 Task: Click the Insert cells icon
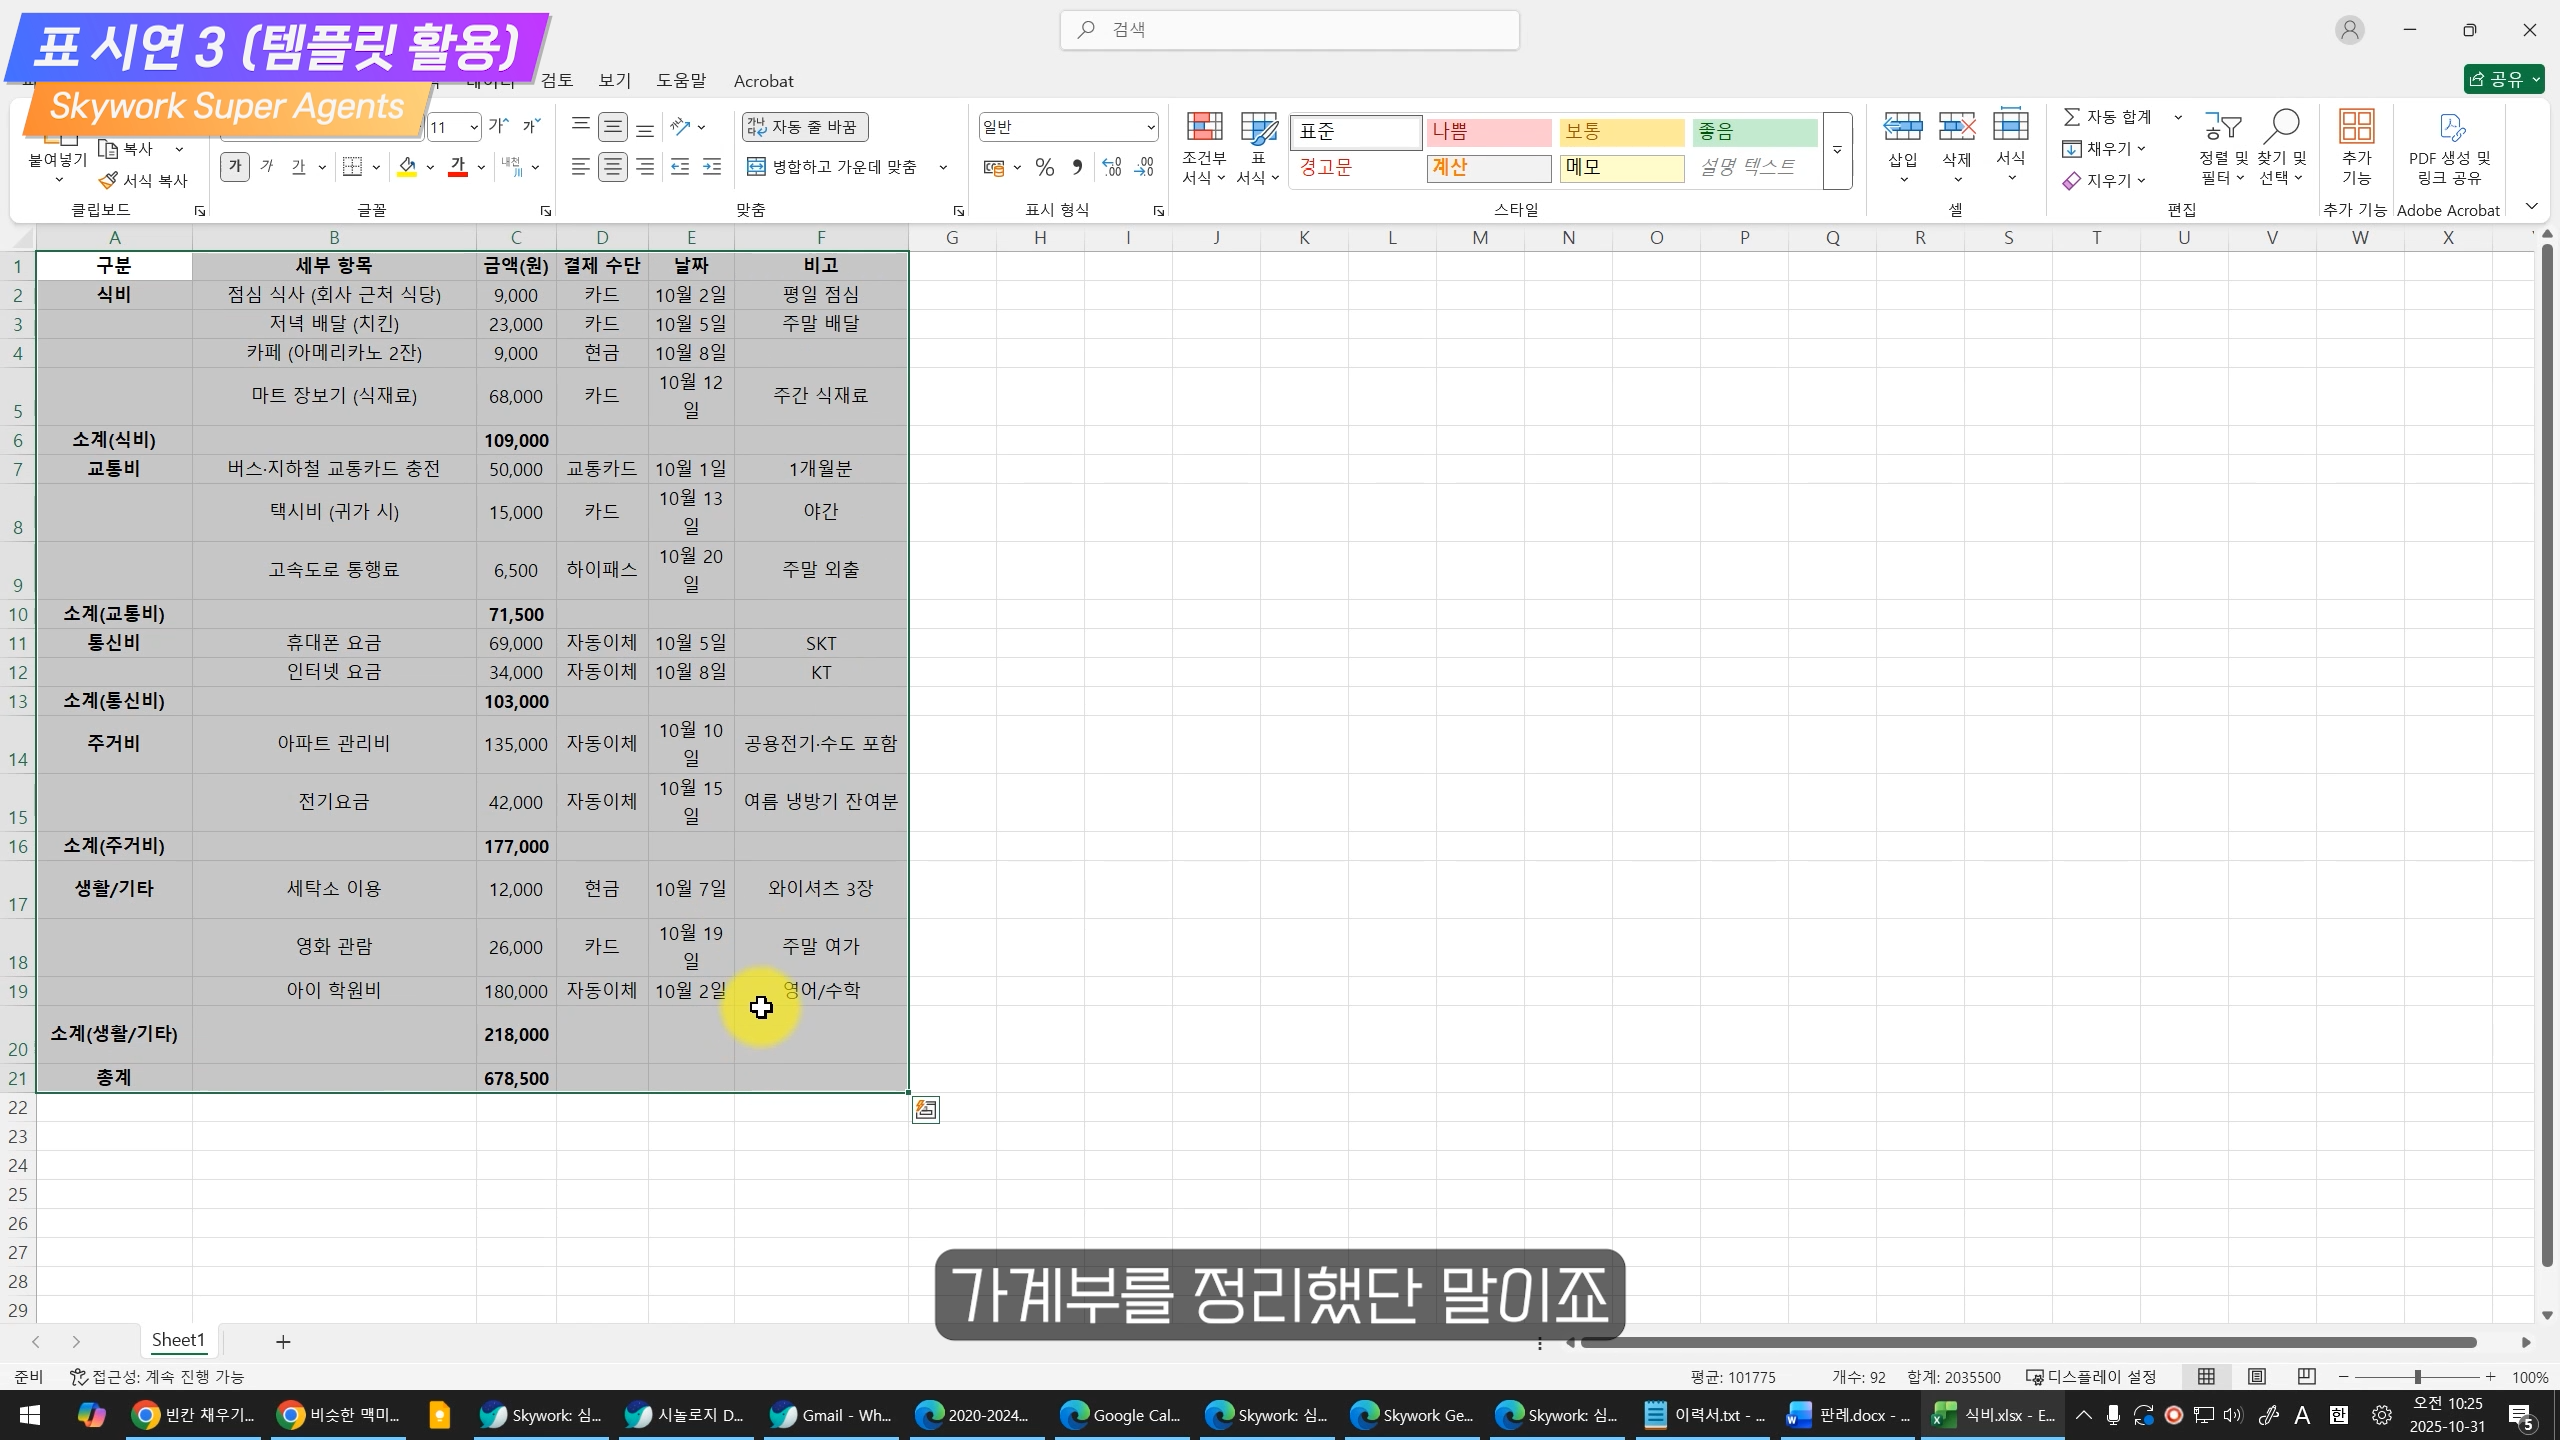click(1902, 128)
